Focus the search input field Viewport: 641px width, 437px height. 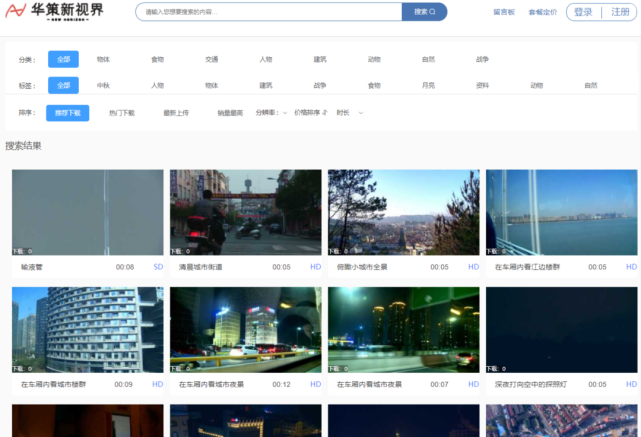269,12
